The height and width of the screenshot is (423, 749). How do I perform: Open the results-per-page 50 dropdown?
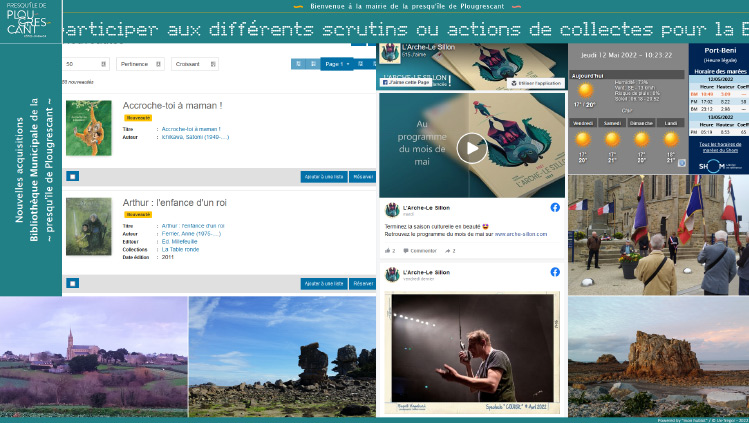(86, 64)
